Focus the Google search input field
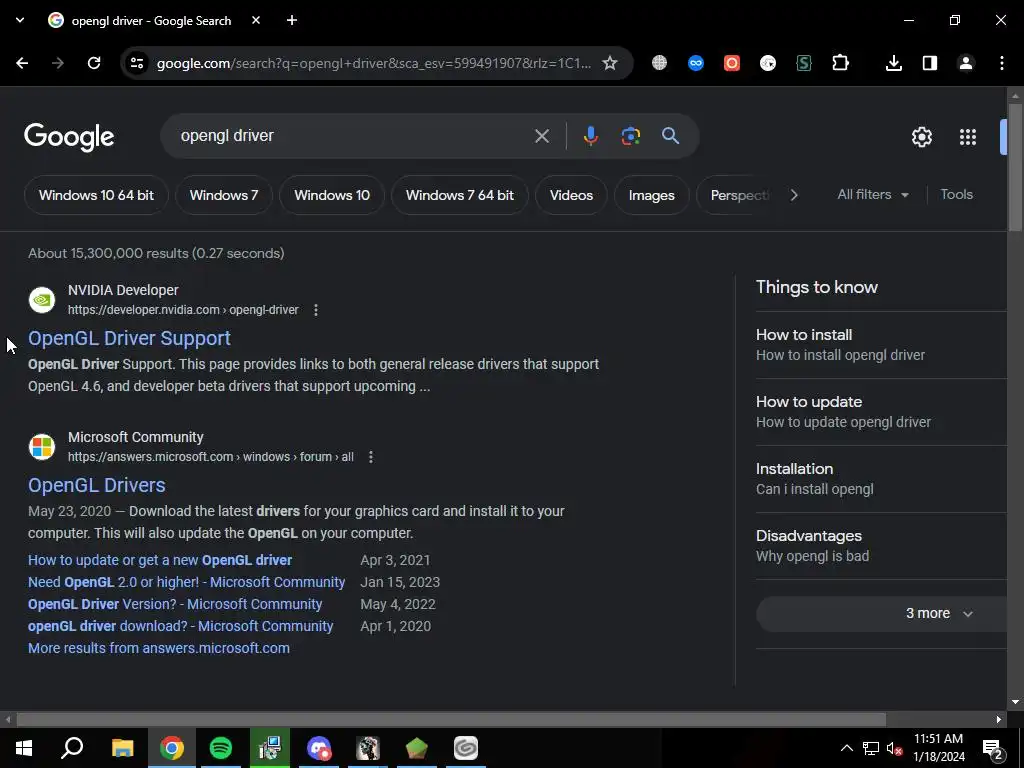The height and width of the screenshot is (768, 1024). (x=353, y=136)
